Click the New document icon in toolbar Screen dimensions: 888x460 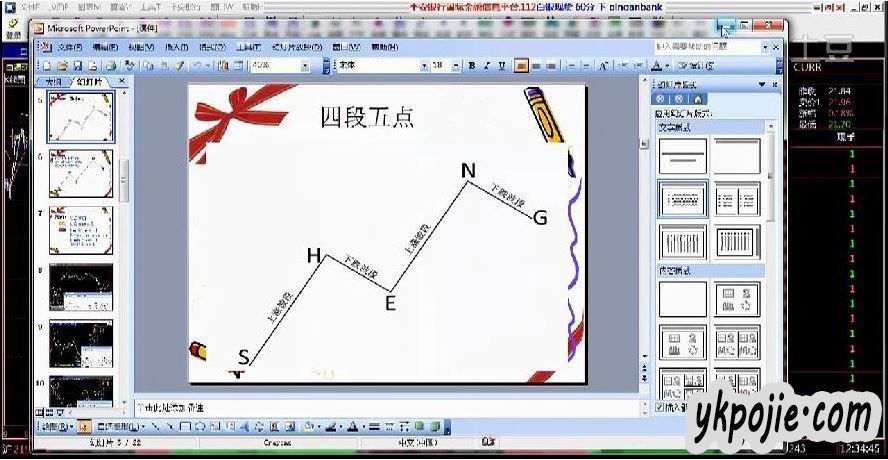[46, 66]
